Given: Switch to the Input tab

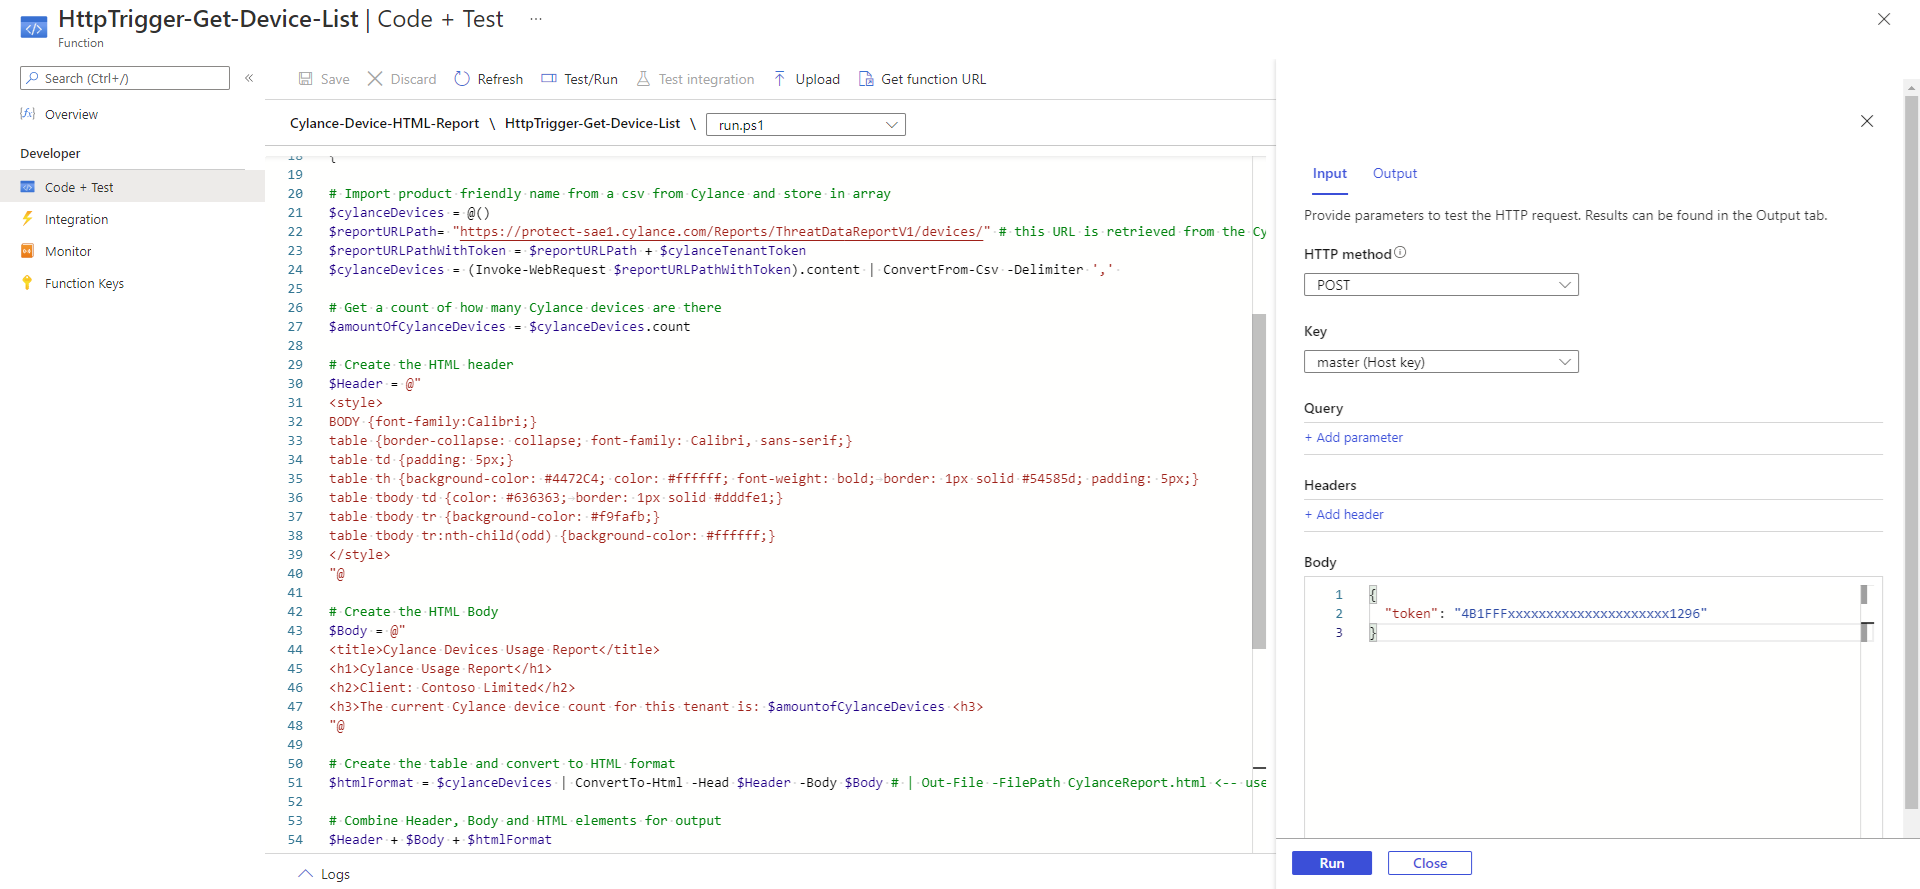Looking at the screenshot, I should click(1329, 173).
